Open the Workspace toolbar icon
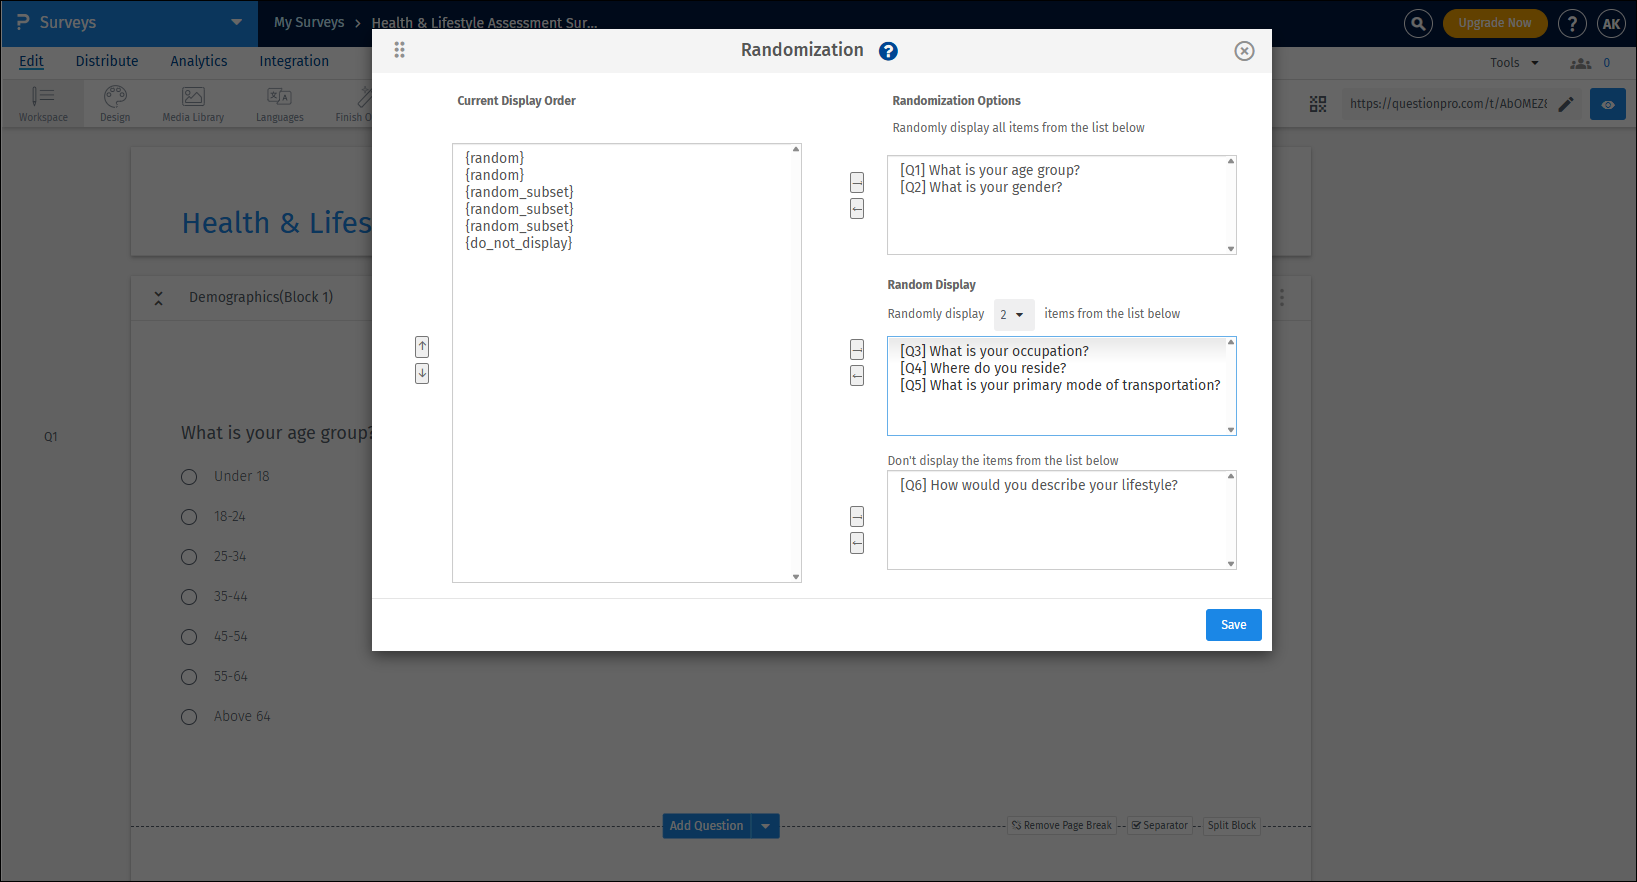 click(x=43, y=104)
